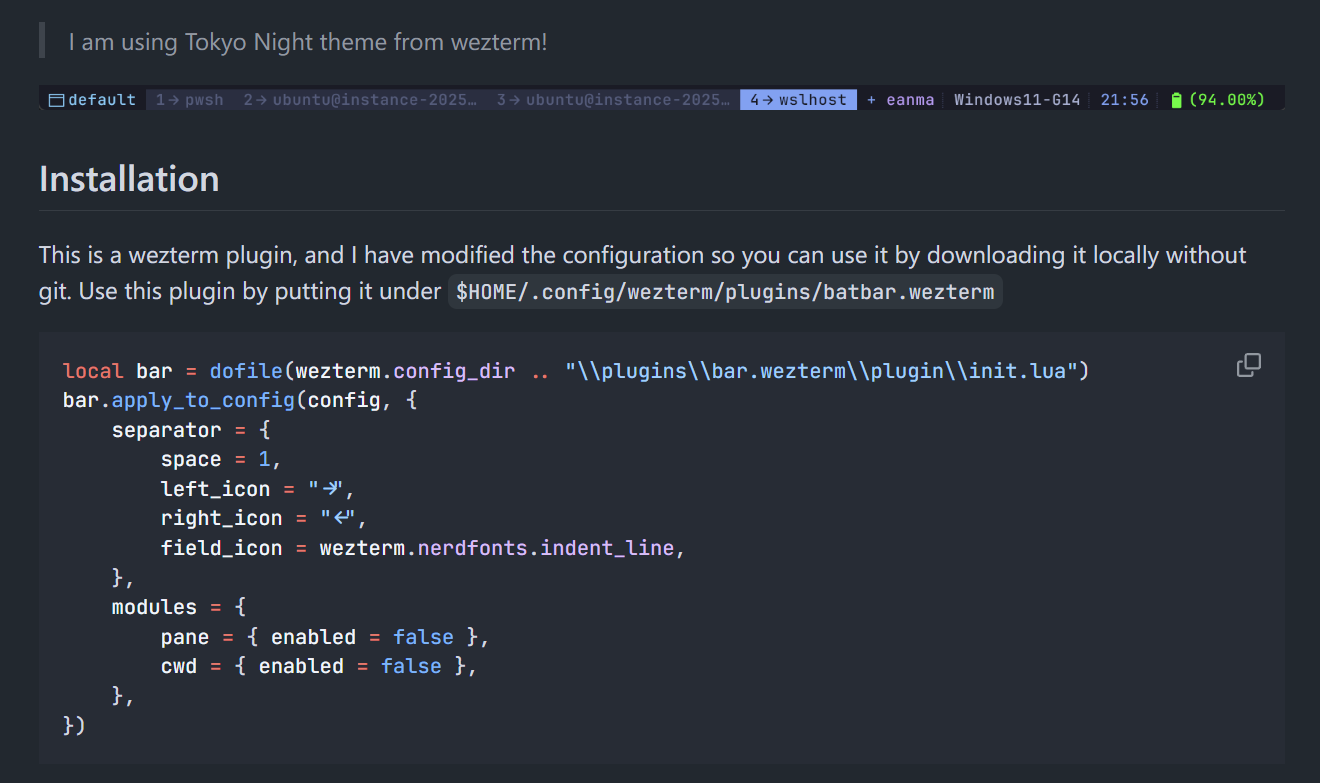Open tab 3 ubuntu@instance
The image size is (1320, 783).
(x=613, y=100)
